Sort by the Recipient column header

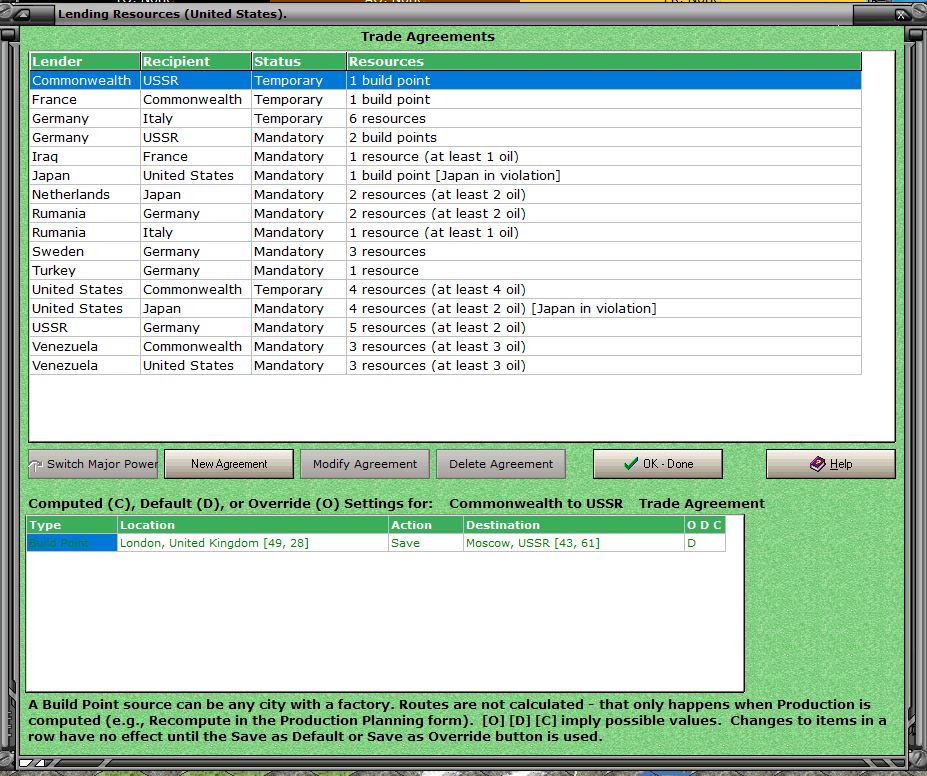196,61
